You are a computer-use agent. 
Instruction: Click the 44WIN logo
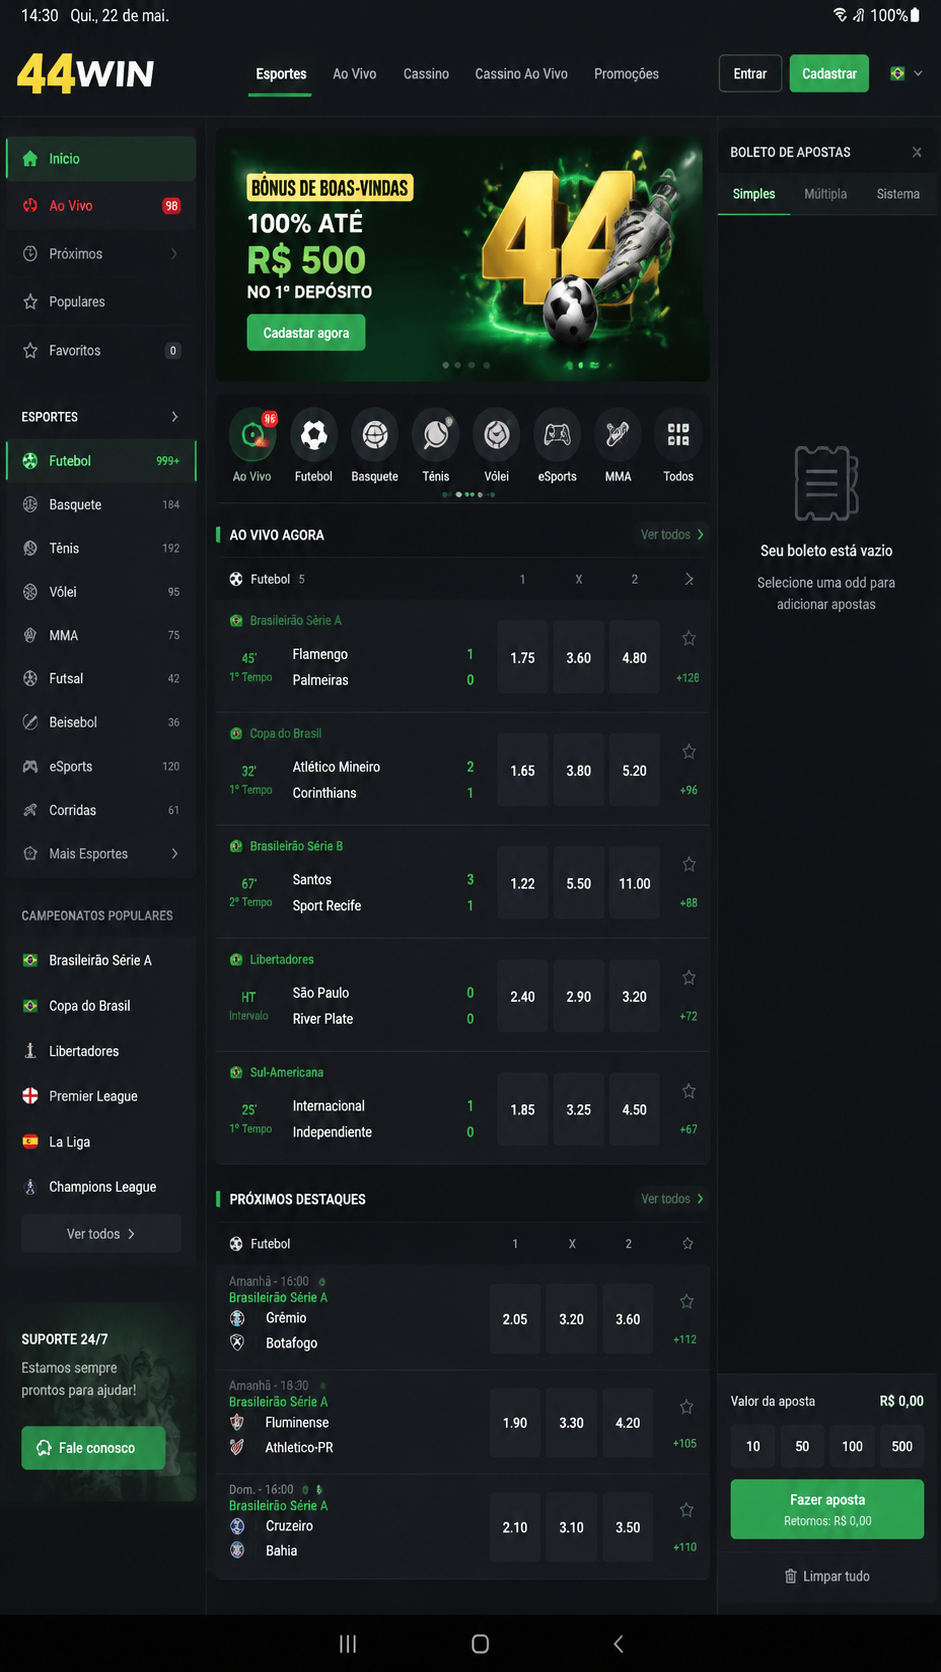[x=86, y=73]
